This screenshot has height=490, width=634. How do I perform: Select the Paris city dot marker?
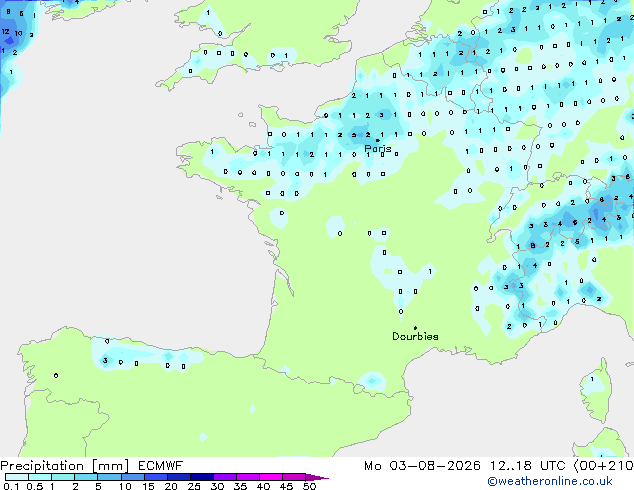(x=377, y=140)
